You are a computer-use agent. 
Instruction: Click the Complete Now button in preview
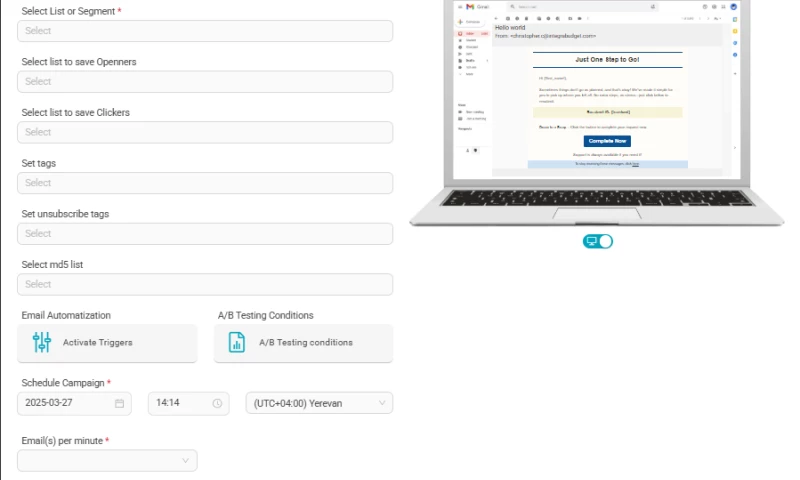coord(607,141)
